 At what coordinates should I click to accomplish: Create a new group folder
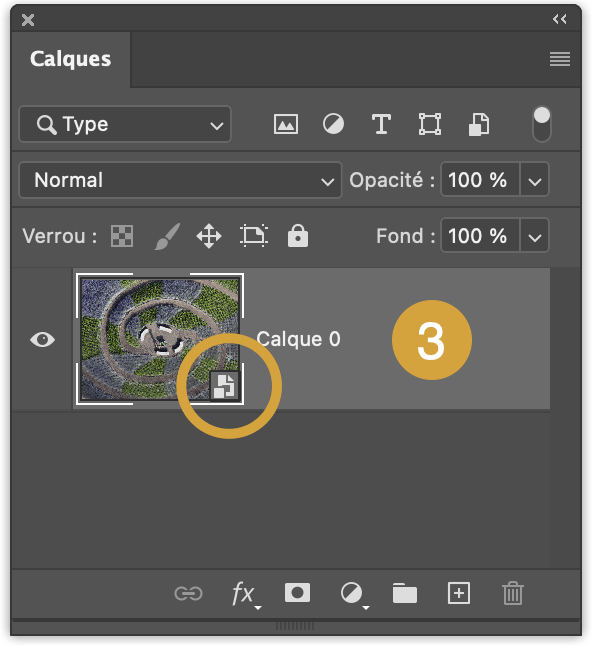pos(405,593)
